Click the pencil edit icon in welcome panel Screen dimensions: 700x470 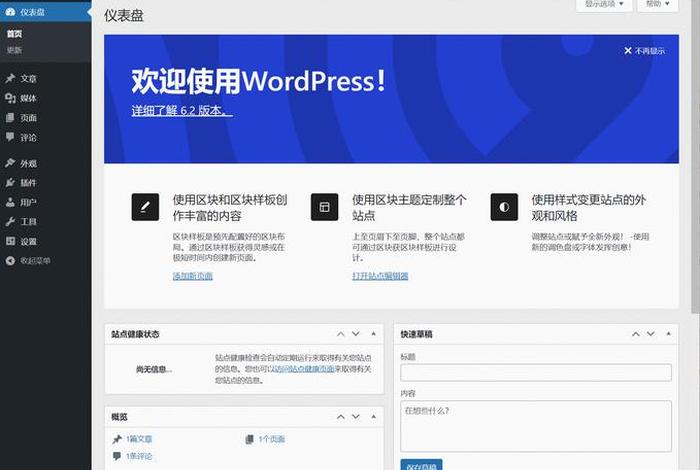(x=145, y=207)
